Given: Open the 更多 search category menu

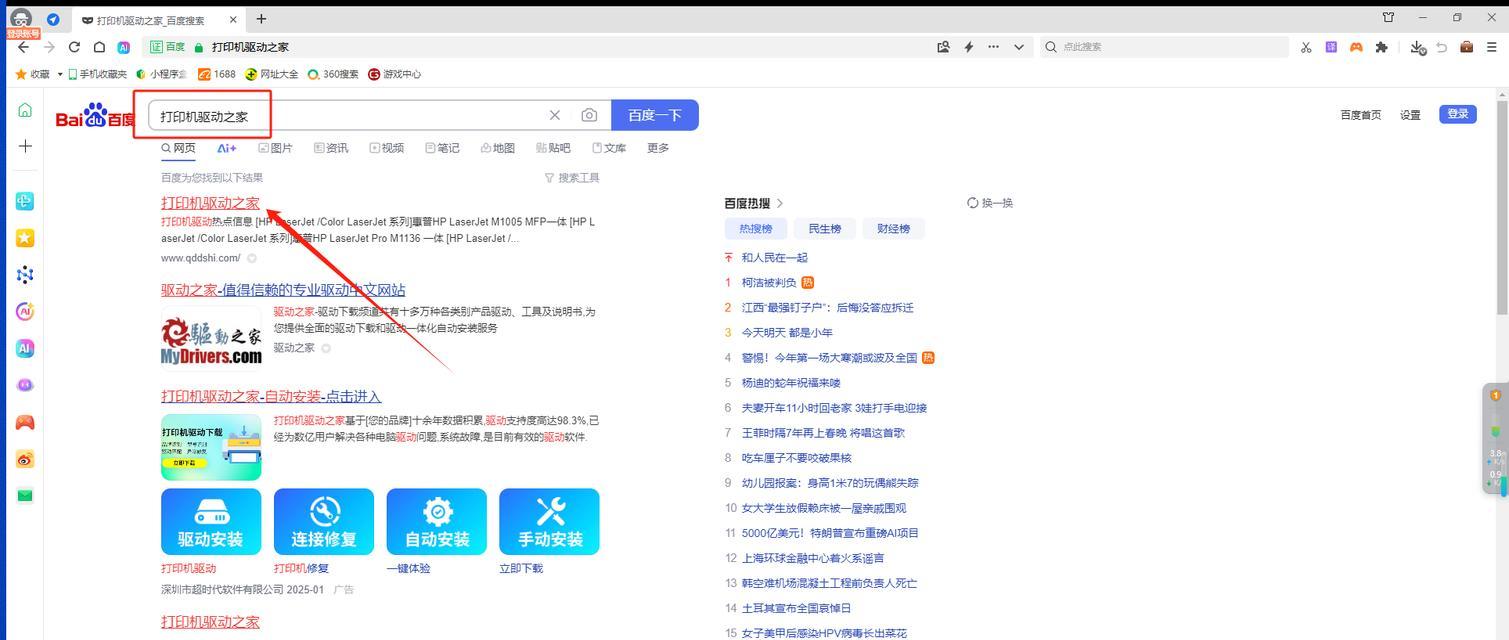Looking at the screenshot, I should pos(658,148).
